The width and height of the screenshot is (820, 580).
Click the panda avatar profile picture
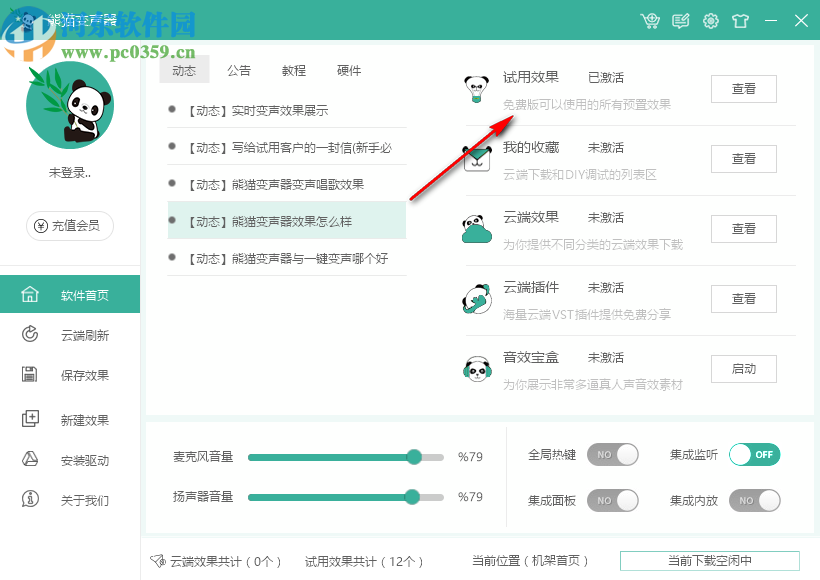click(x=70, y=105)
